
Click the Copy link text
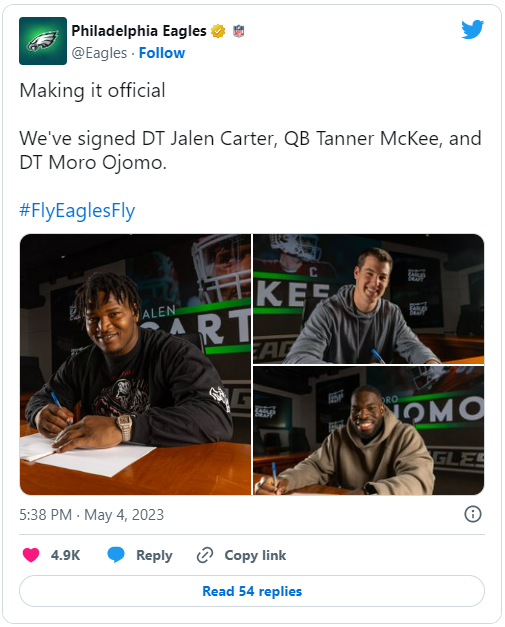[255, 555]
